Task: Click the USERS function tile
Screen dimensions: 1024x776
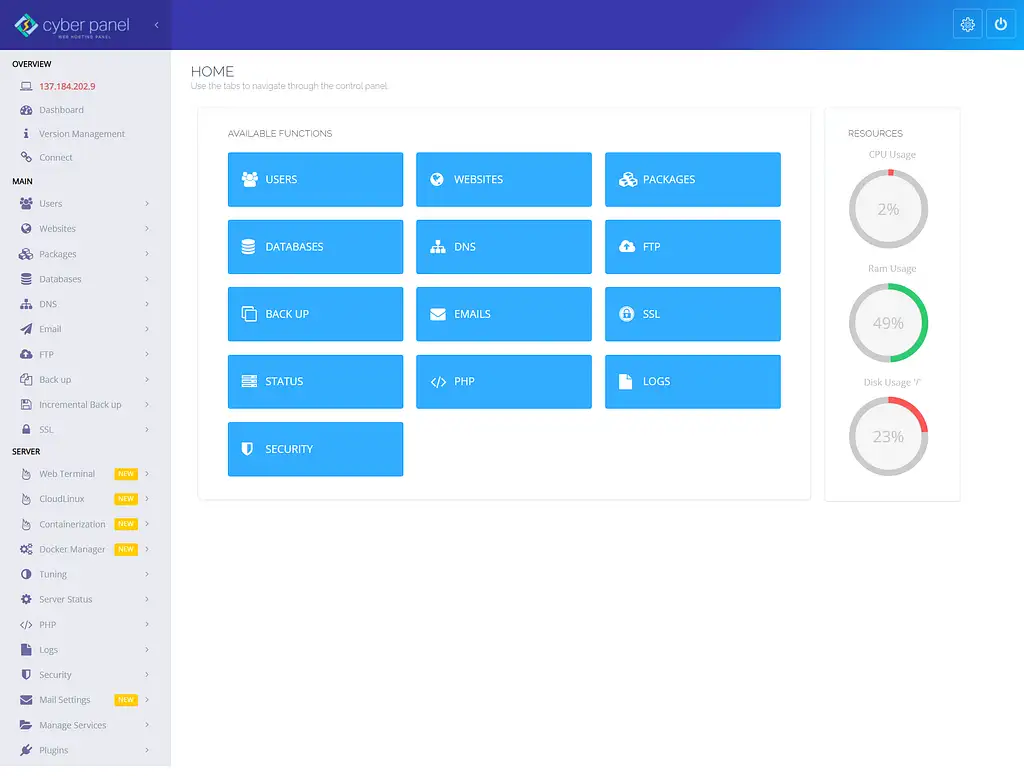Action: (x=315, y=180)
